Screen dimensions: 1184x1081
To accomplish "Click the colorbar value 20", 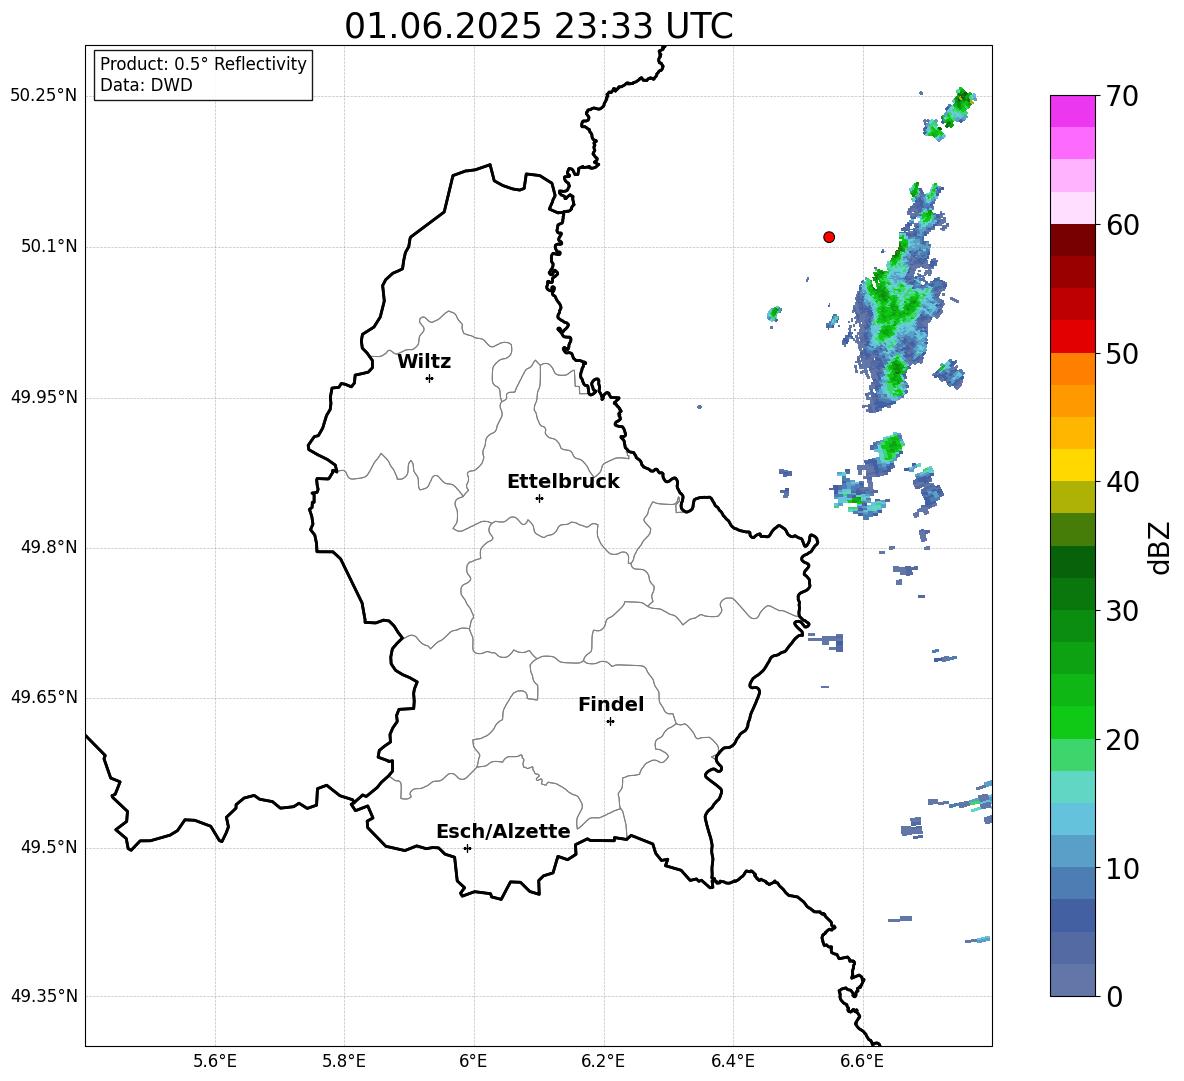I will [x=1122, y=740].
